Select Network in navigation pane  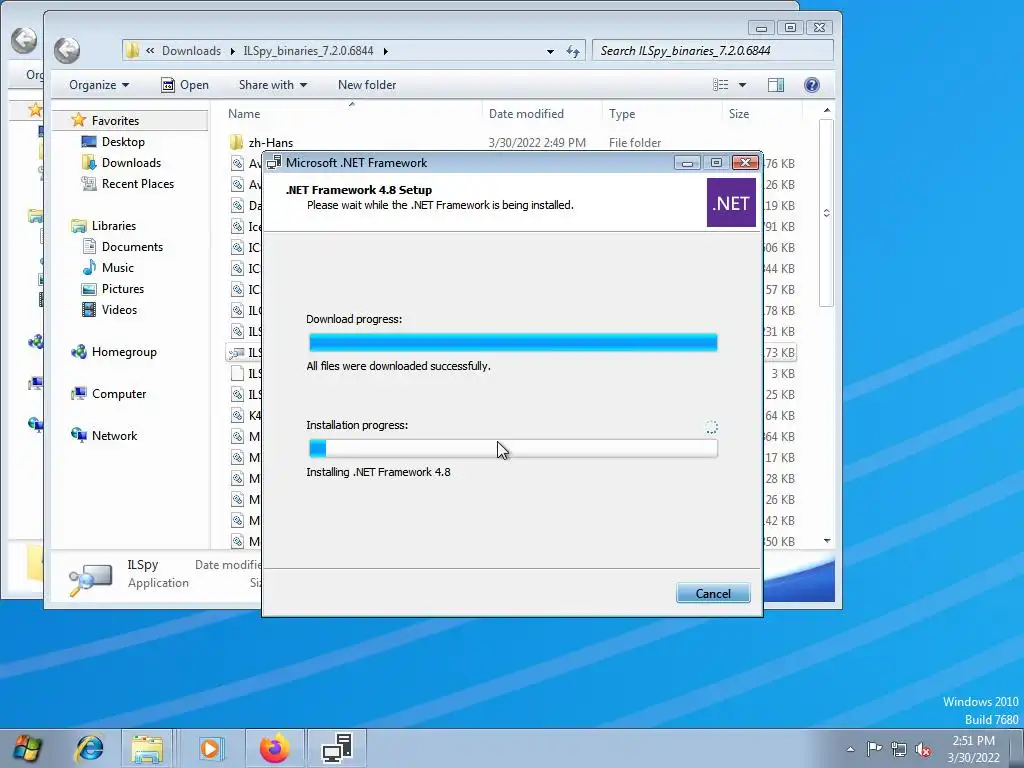tap(114, 436)
